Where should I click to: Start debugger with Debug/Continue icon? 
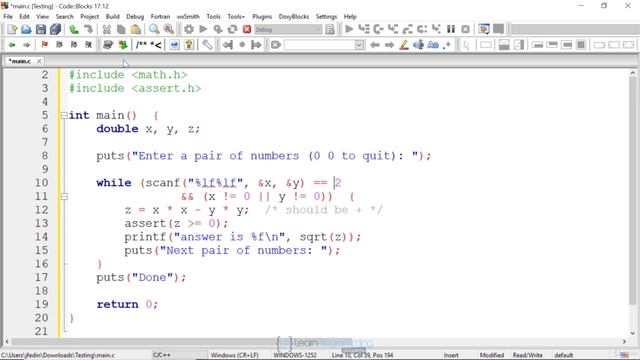349,29
